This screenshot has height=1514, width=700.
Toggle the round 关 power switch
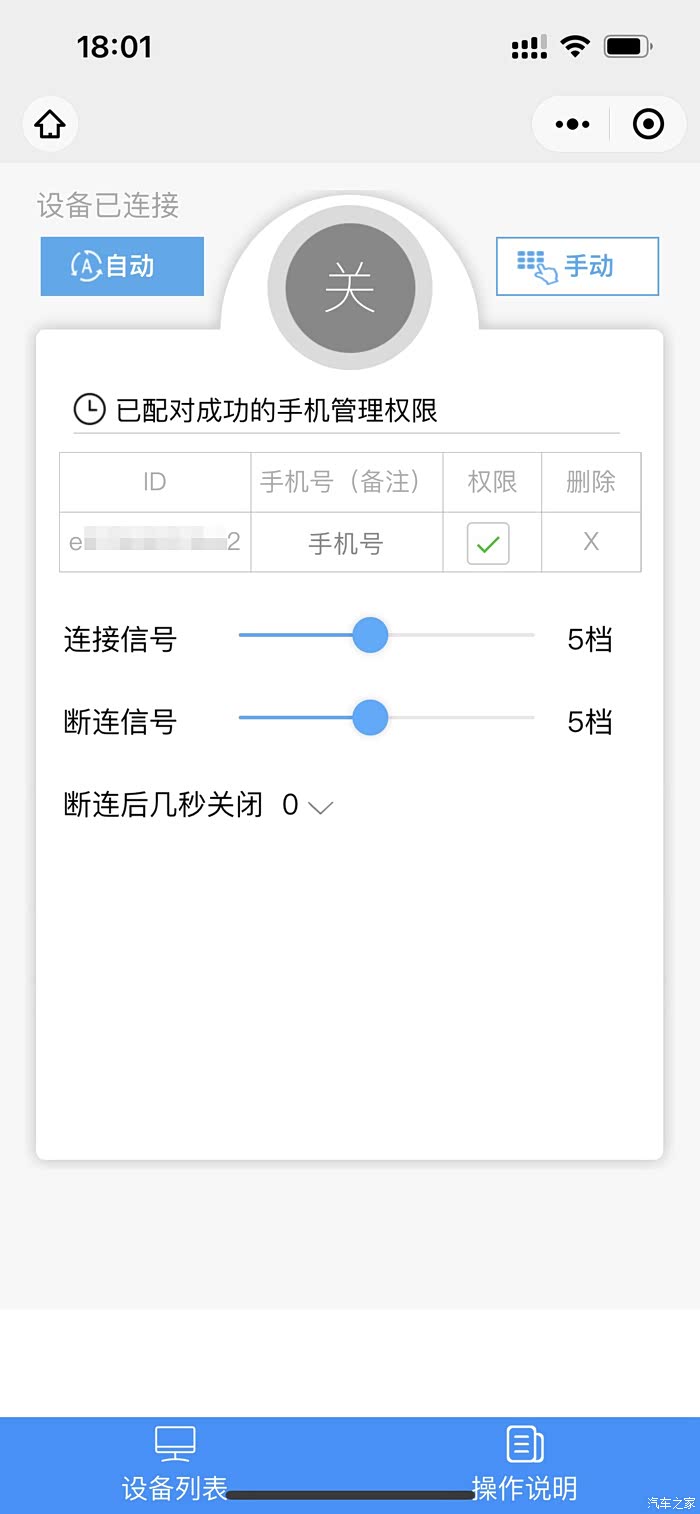(350, 287)
